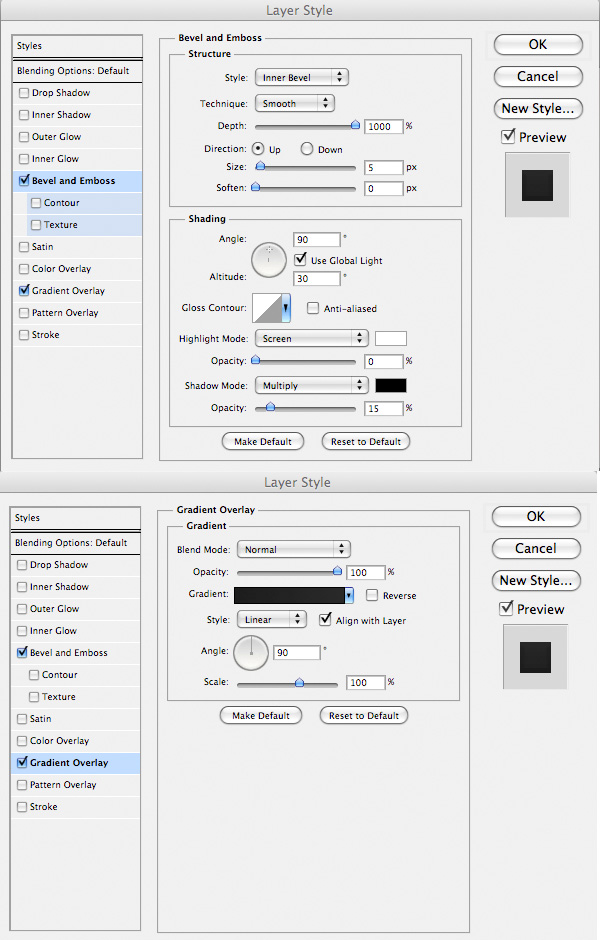600x940 pixels.
Task: Click the Gradient Overlay angle dial
Action: click(x=251, y=653)
